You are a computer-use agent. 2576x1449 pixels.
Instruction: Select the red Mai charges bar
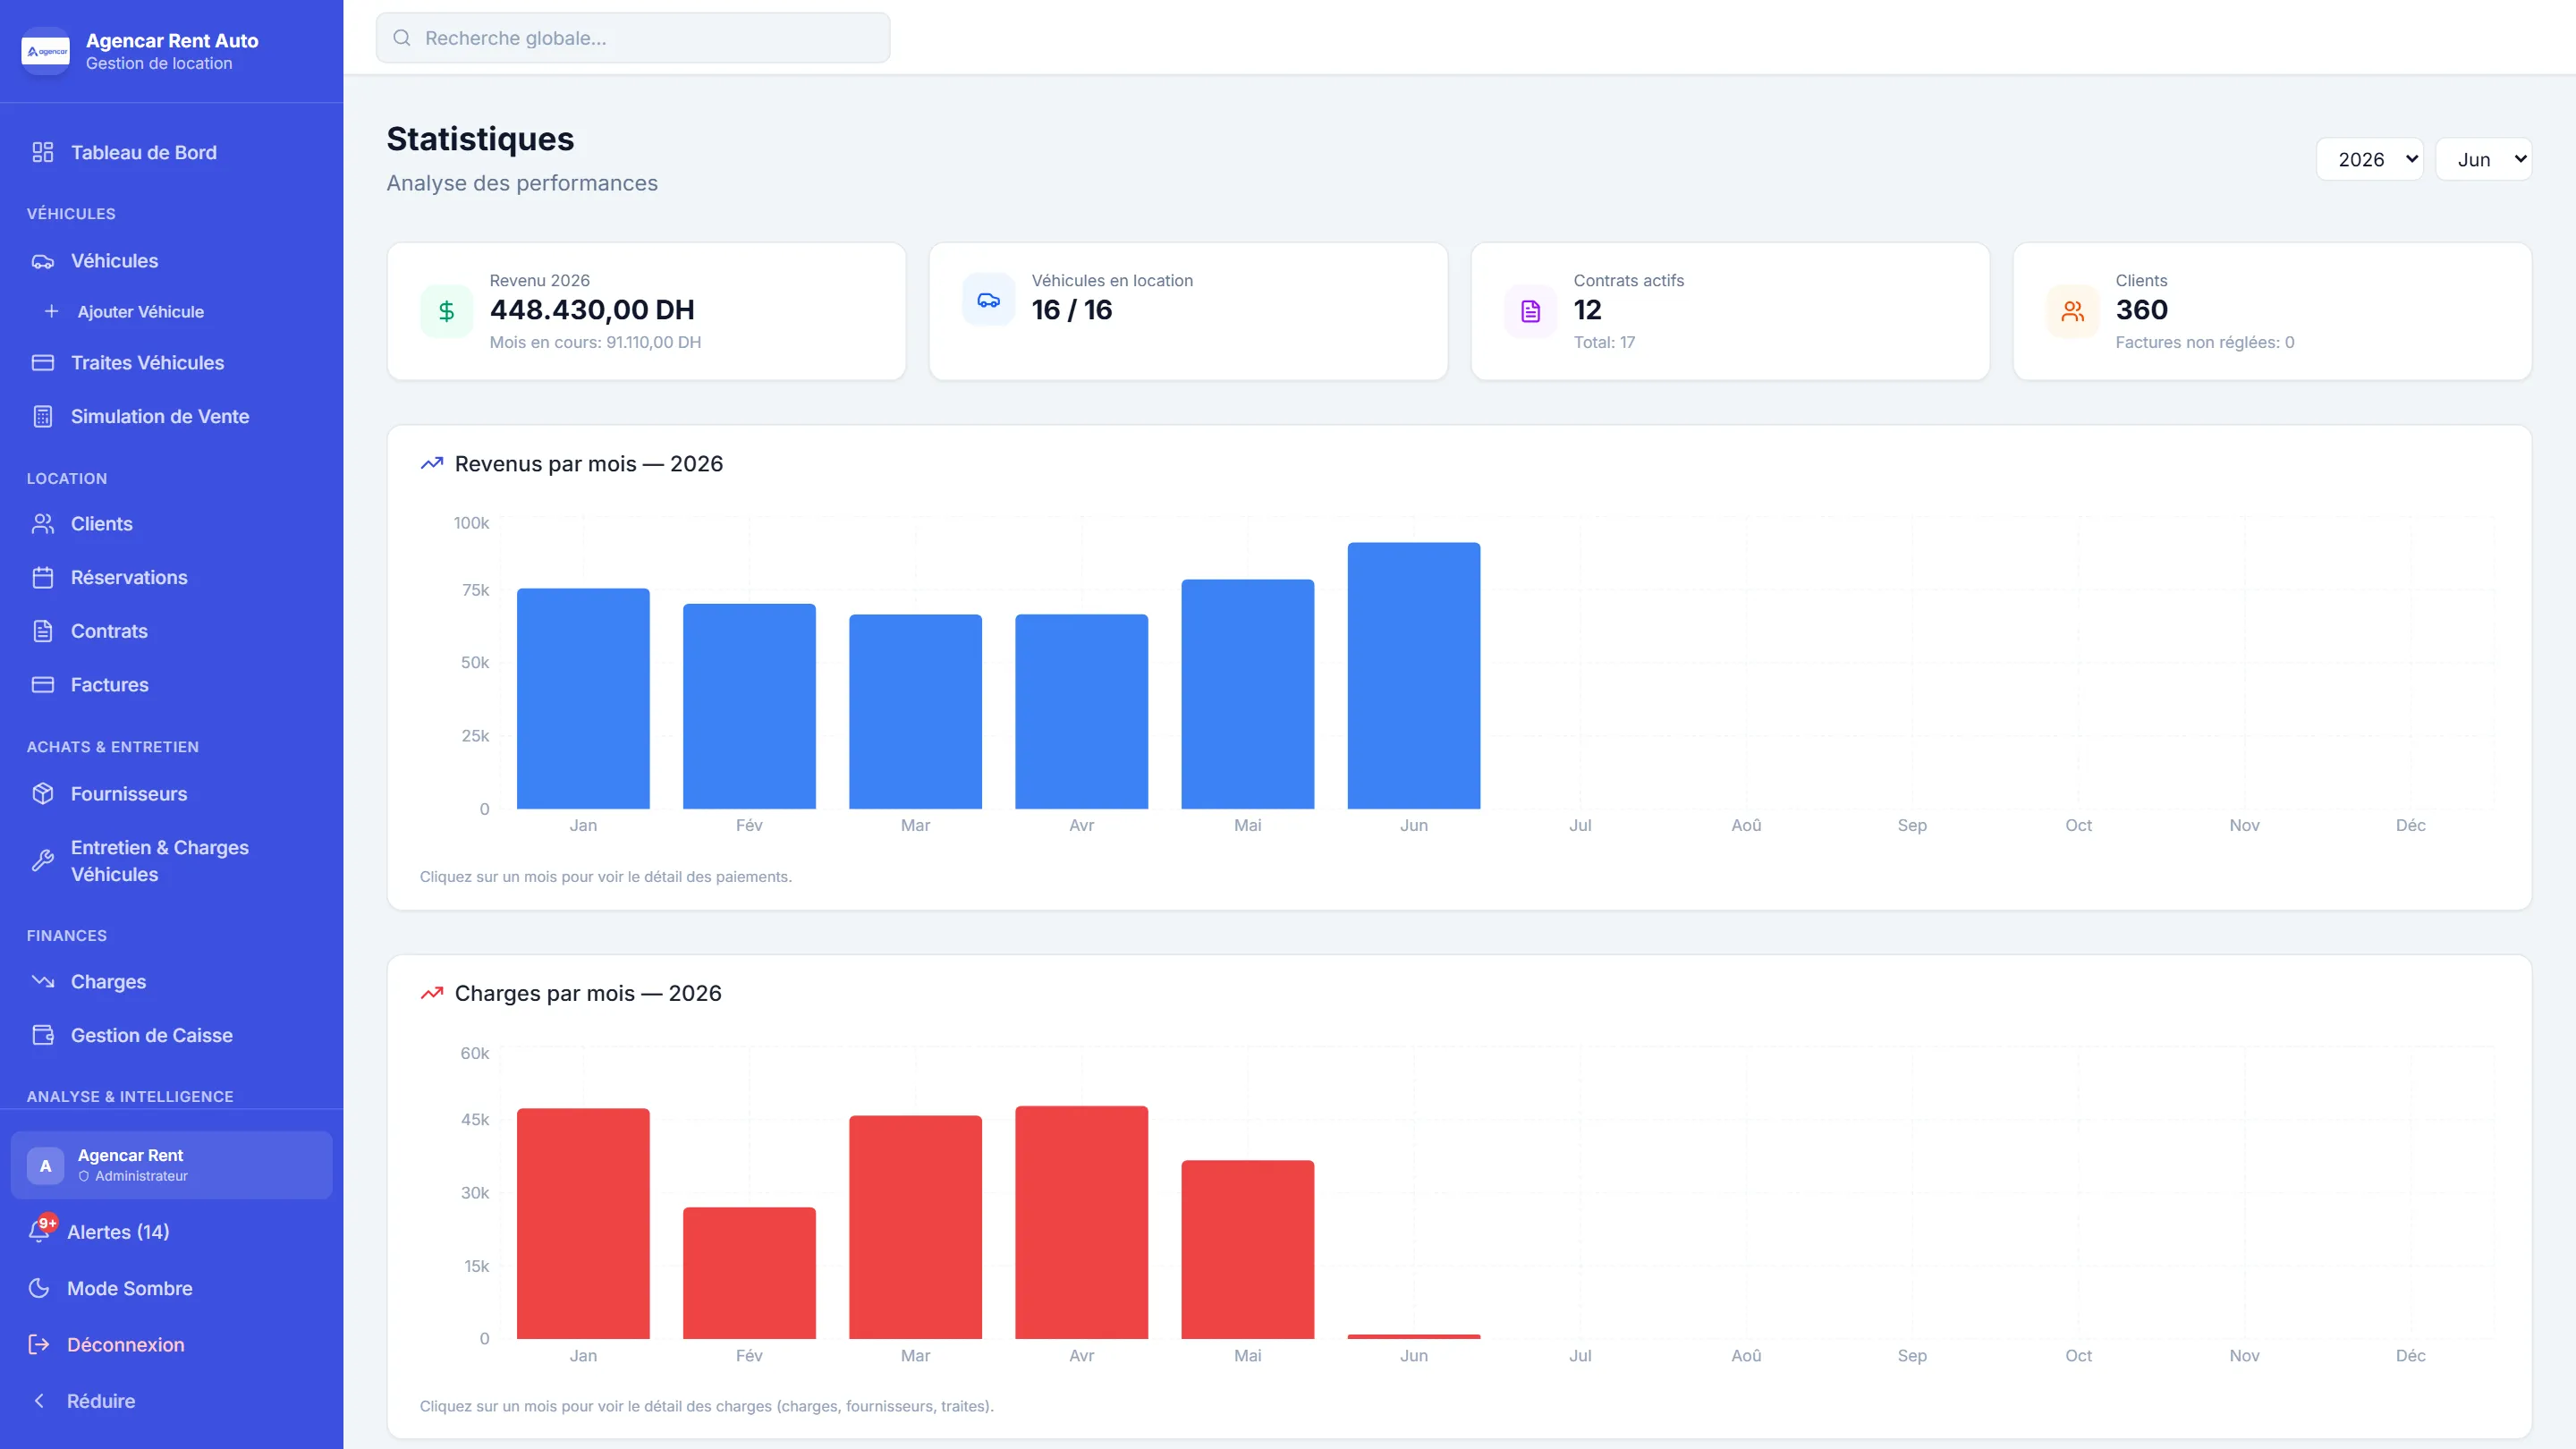[1248, 1250]
